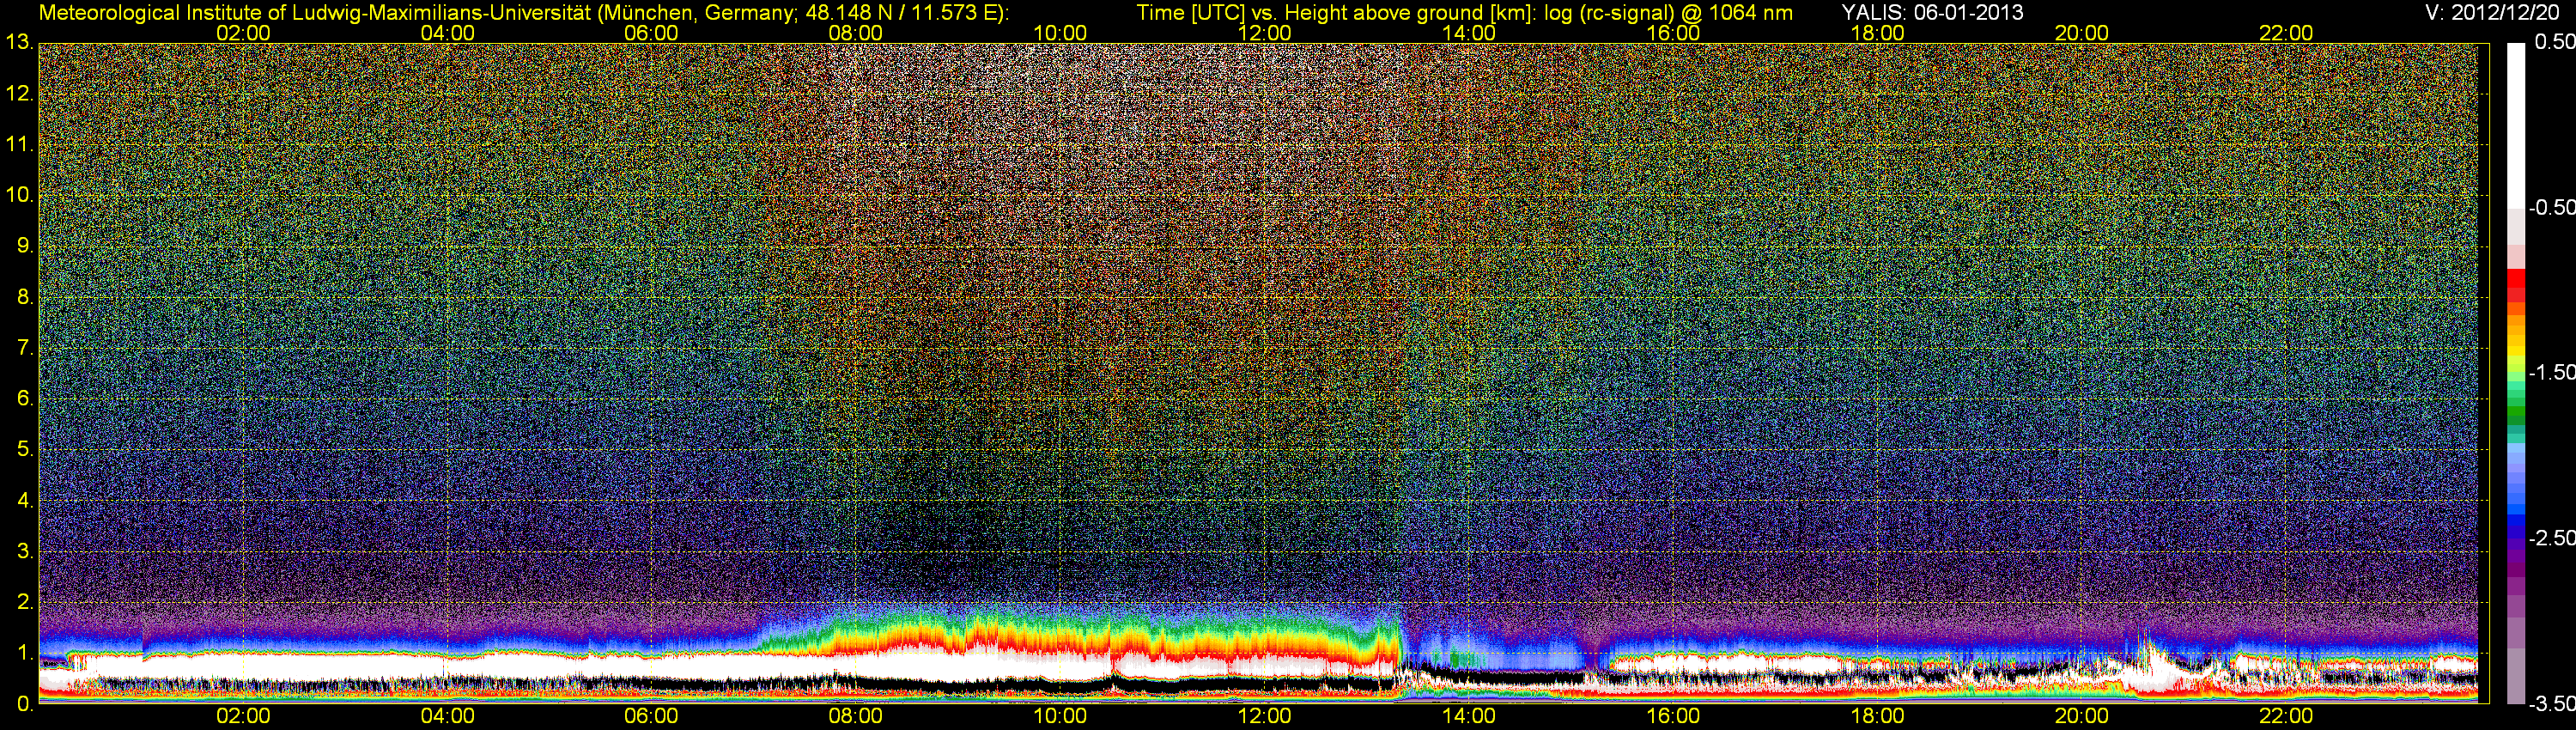The height and width of the screenshot is (730, 2576).
Task: Click the bottom-axis 12:00 time label
Action: coord(1264,716)
